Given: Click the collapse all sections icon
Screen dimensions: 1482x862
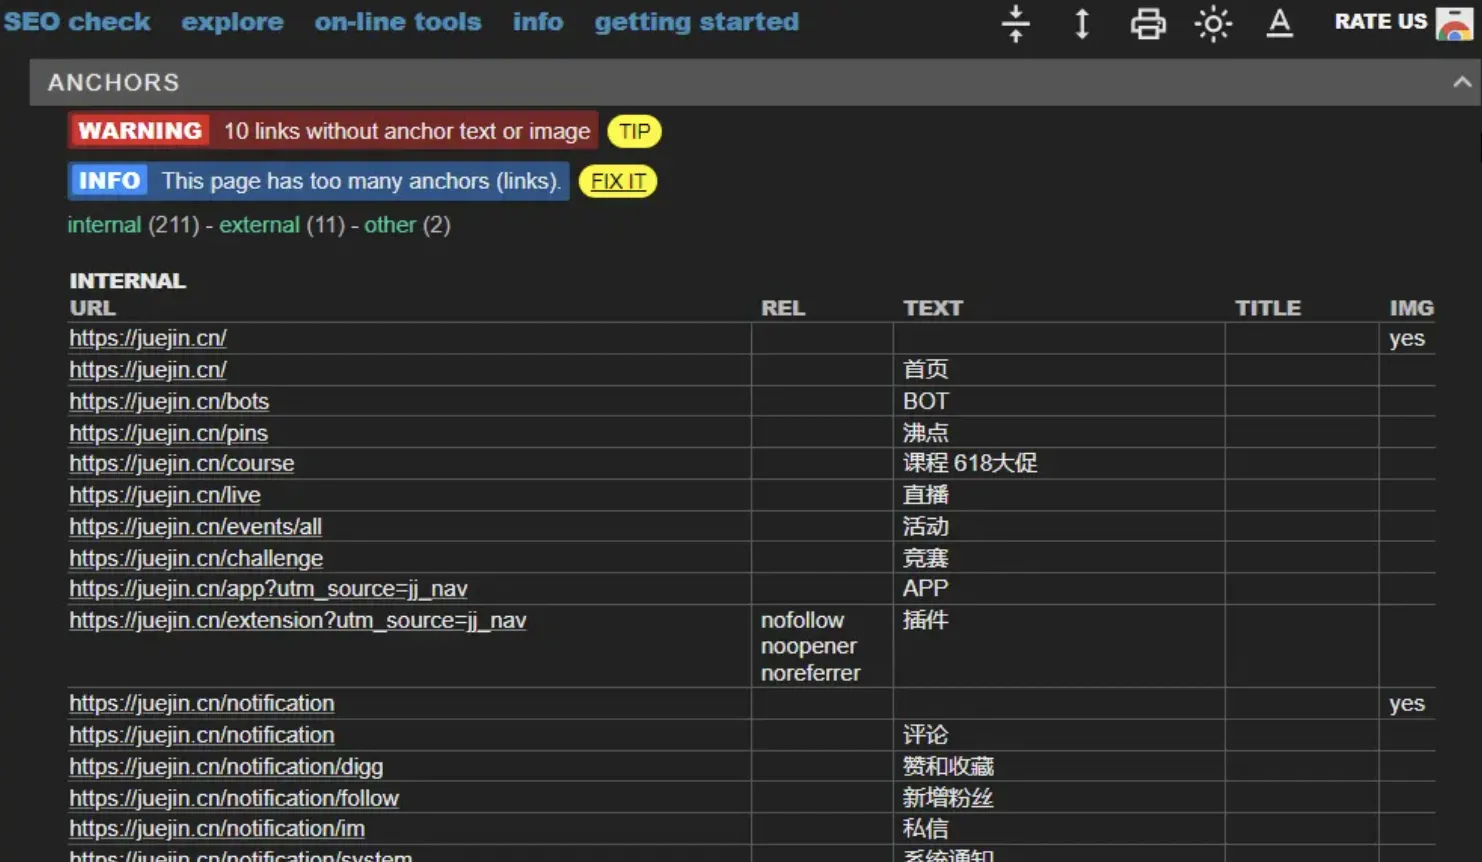Looking at the screenshot, I should (x=1015, y=23).
